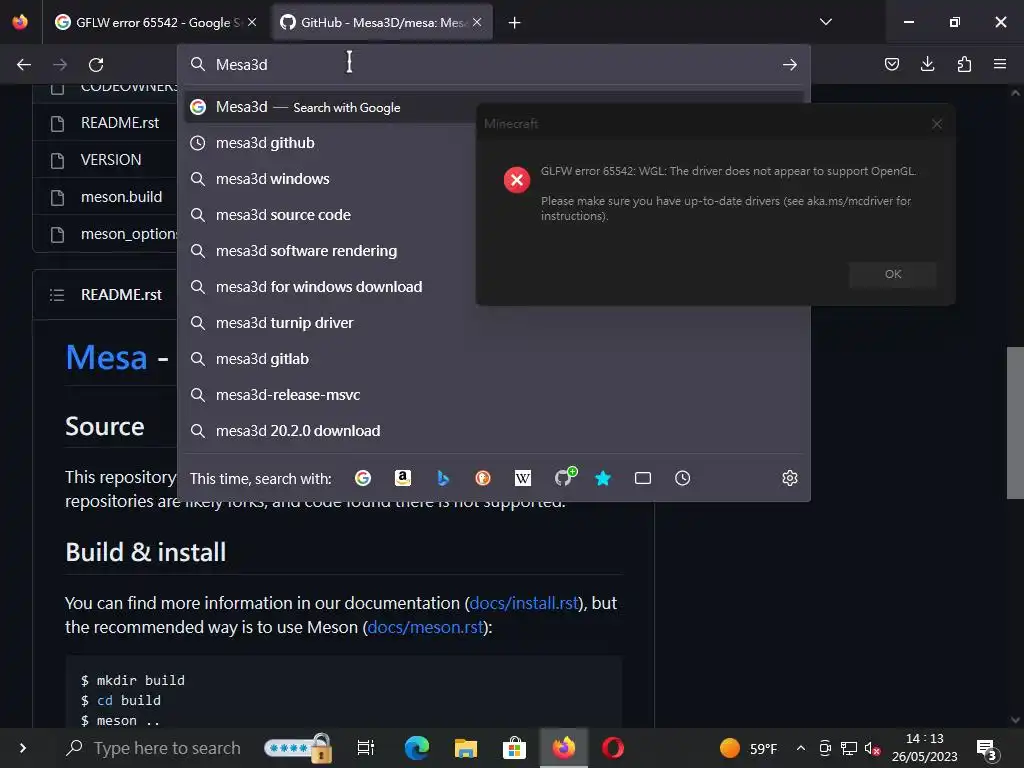Select 'mesa3d-release-msvc' suggestion
This screenshot has width=1024, height=768.
point(493,394)
